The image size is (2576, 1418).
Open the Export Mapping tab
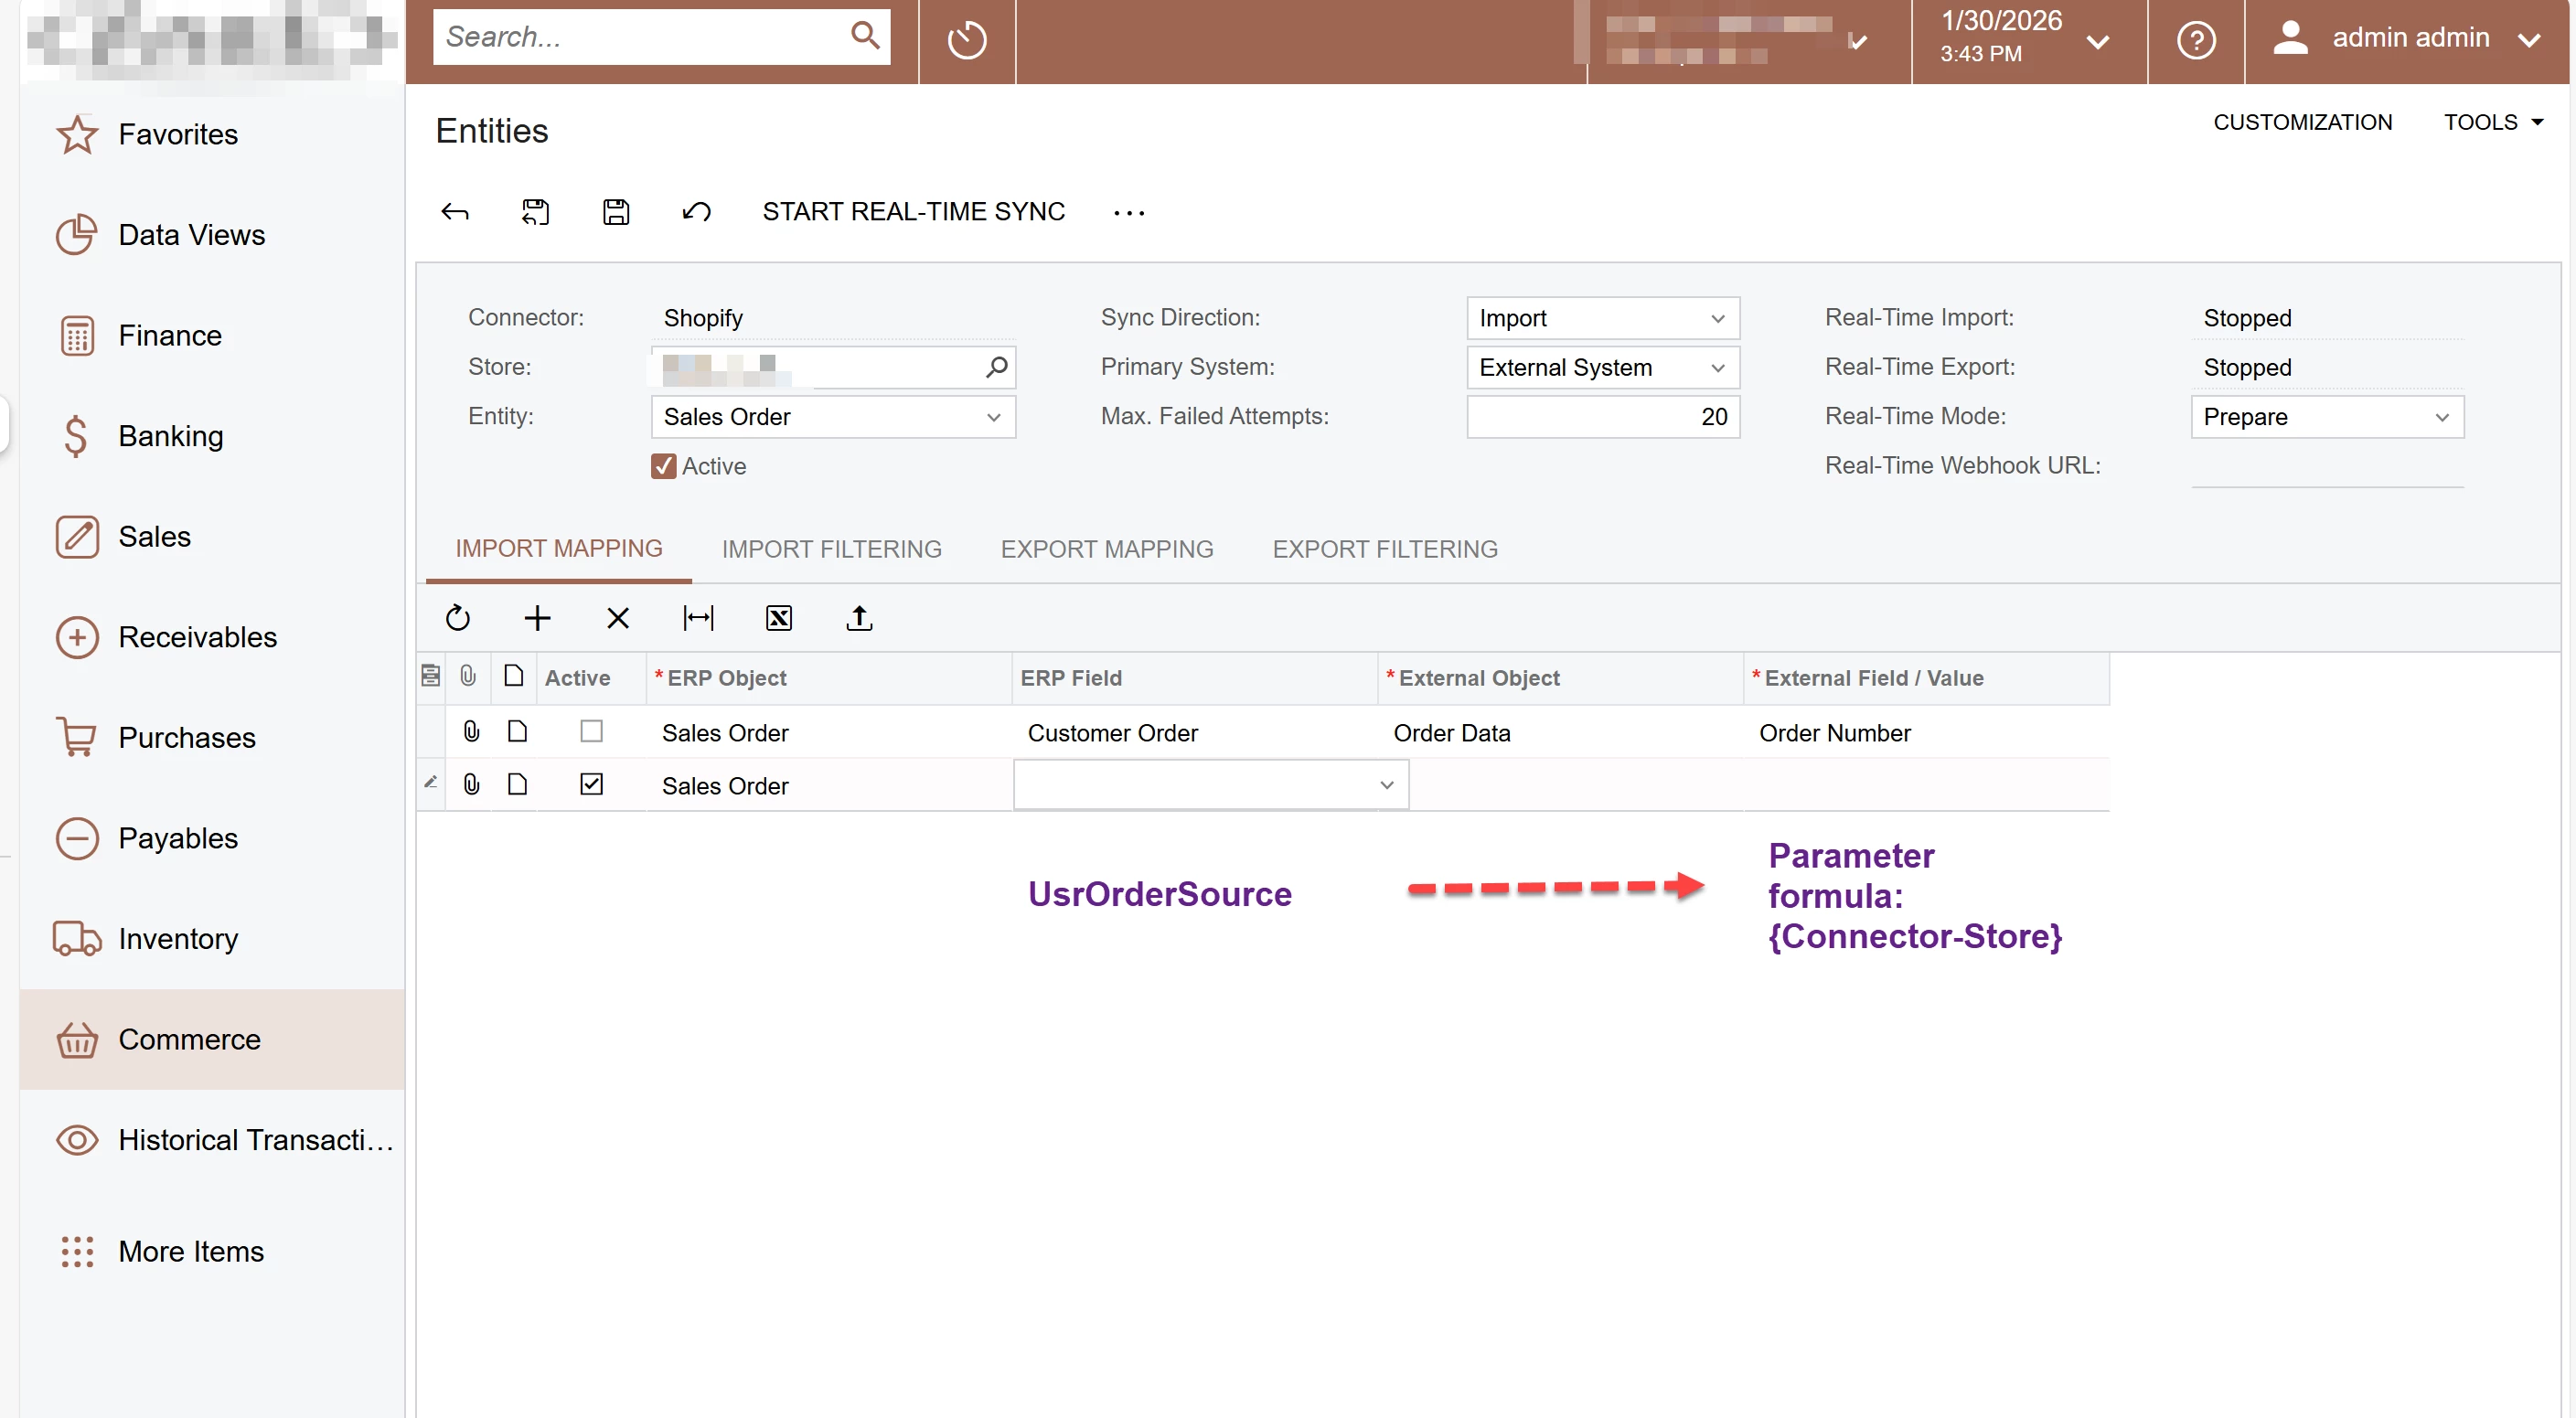tap(1106, 549)
